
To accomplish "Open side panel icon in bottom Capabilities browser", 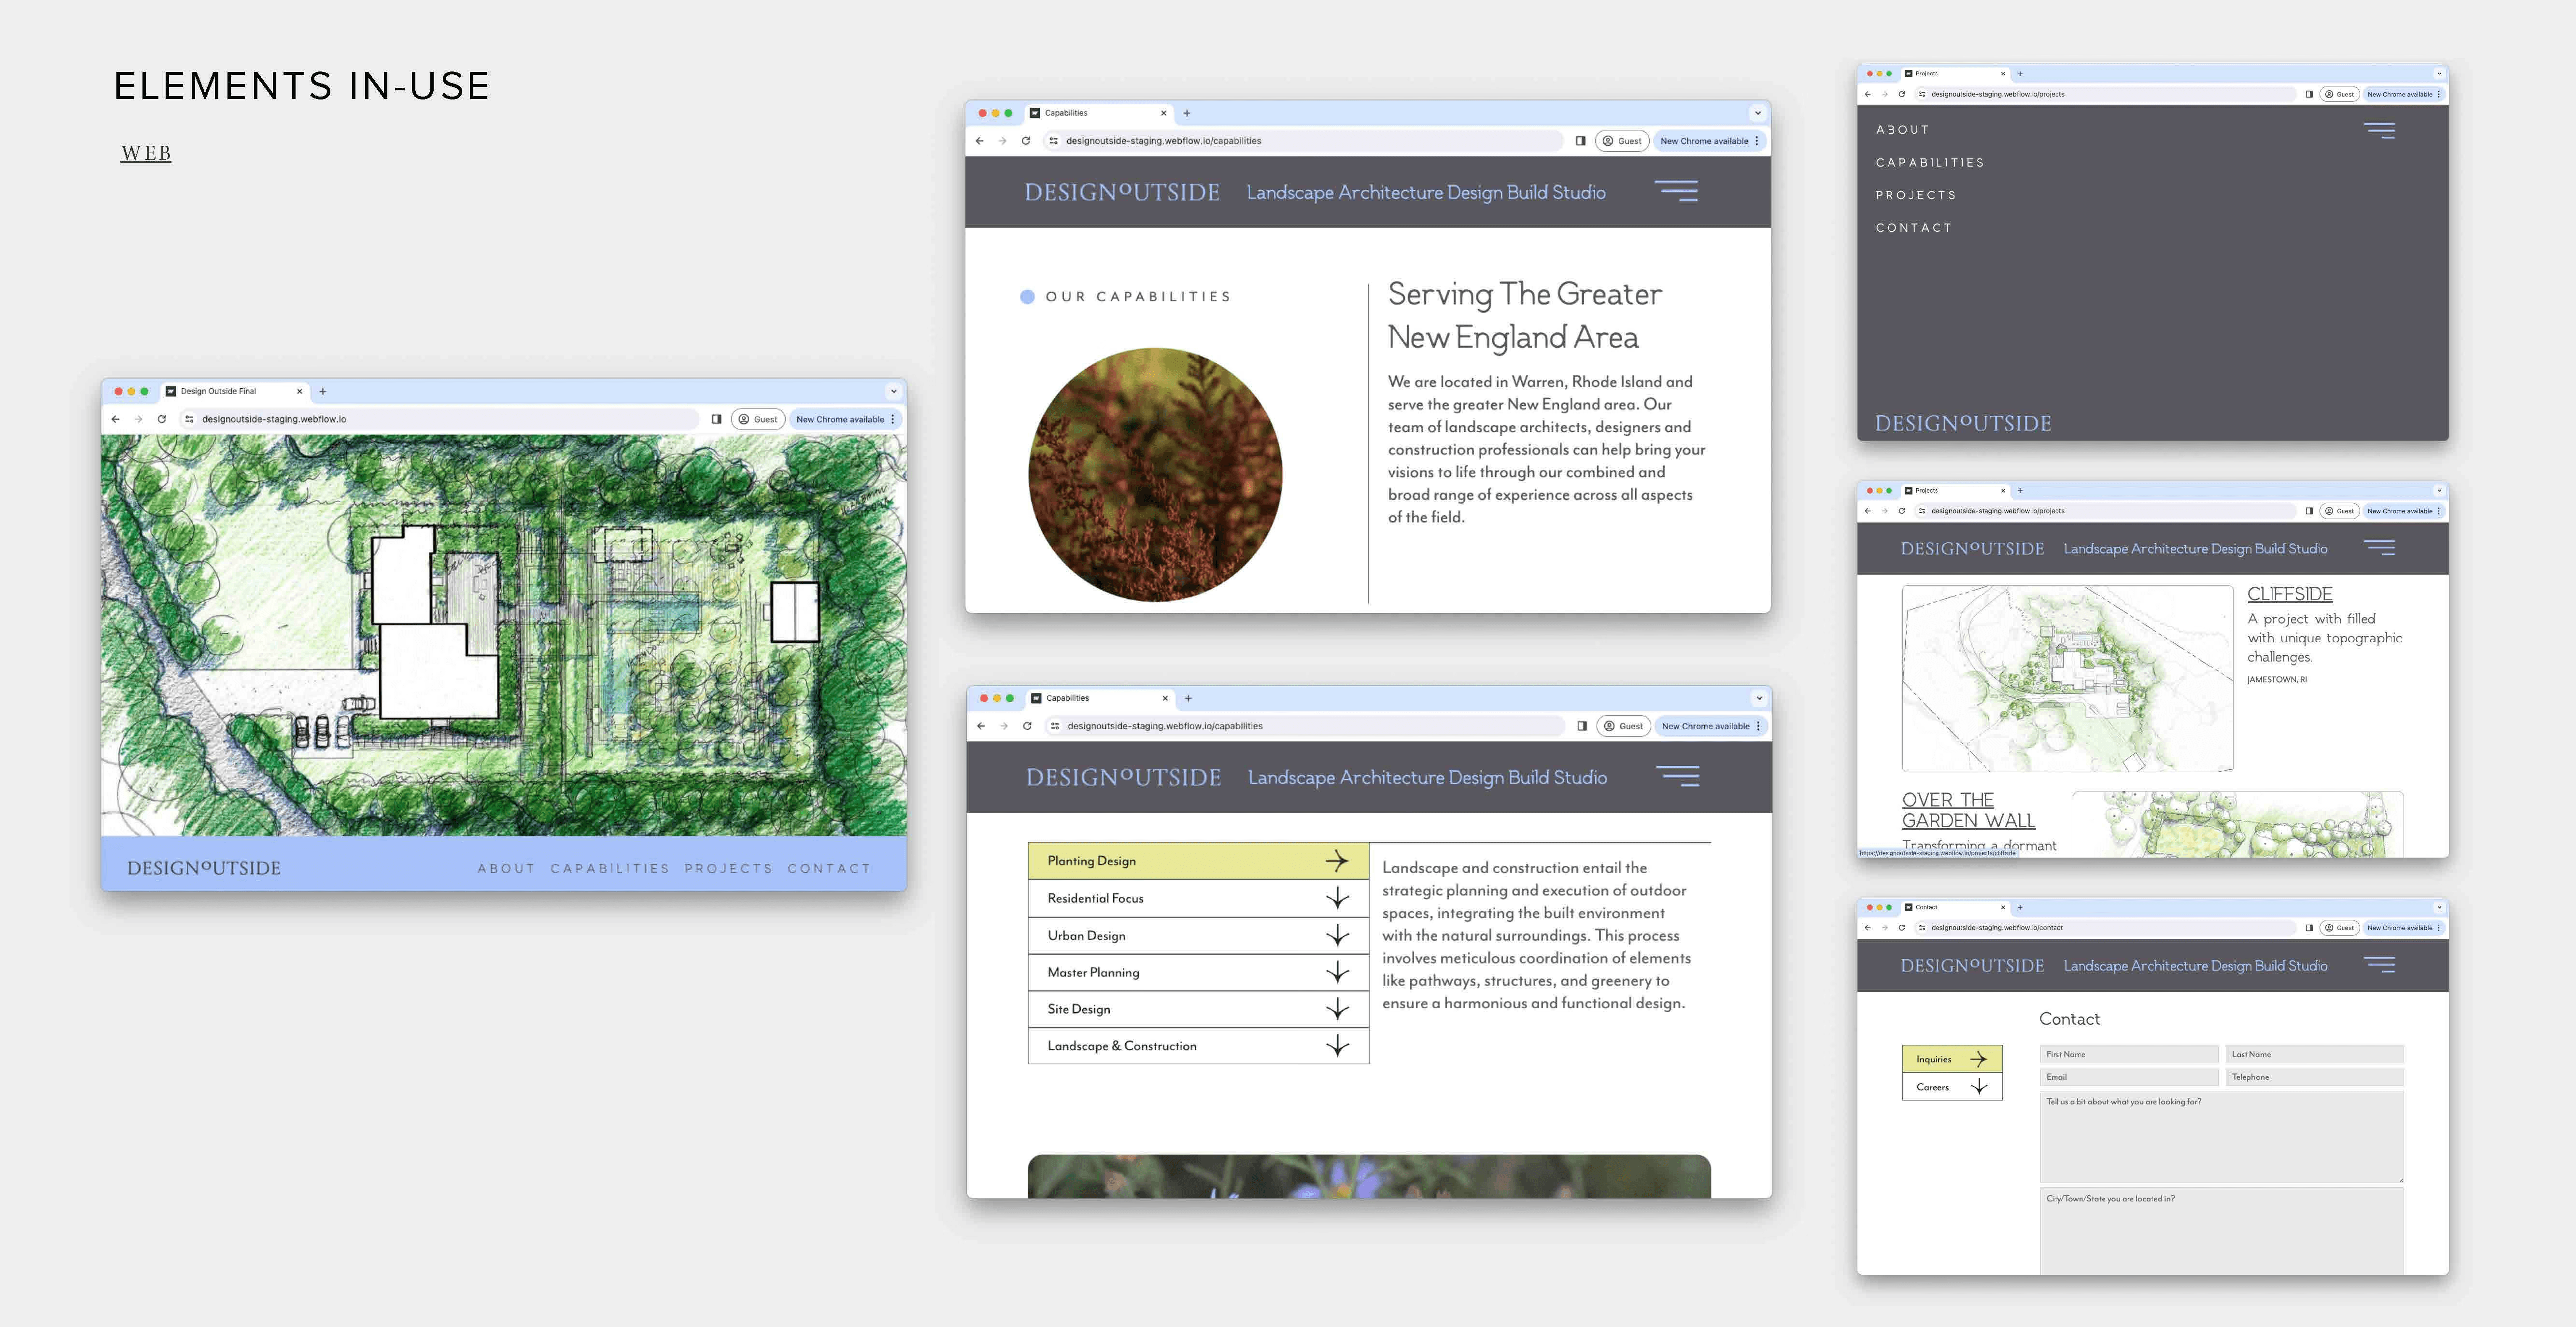I will pyautogui.click(x=1582, y=726).
